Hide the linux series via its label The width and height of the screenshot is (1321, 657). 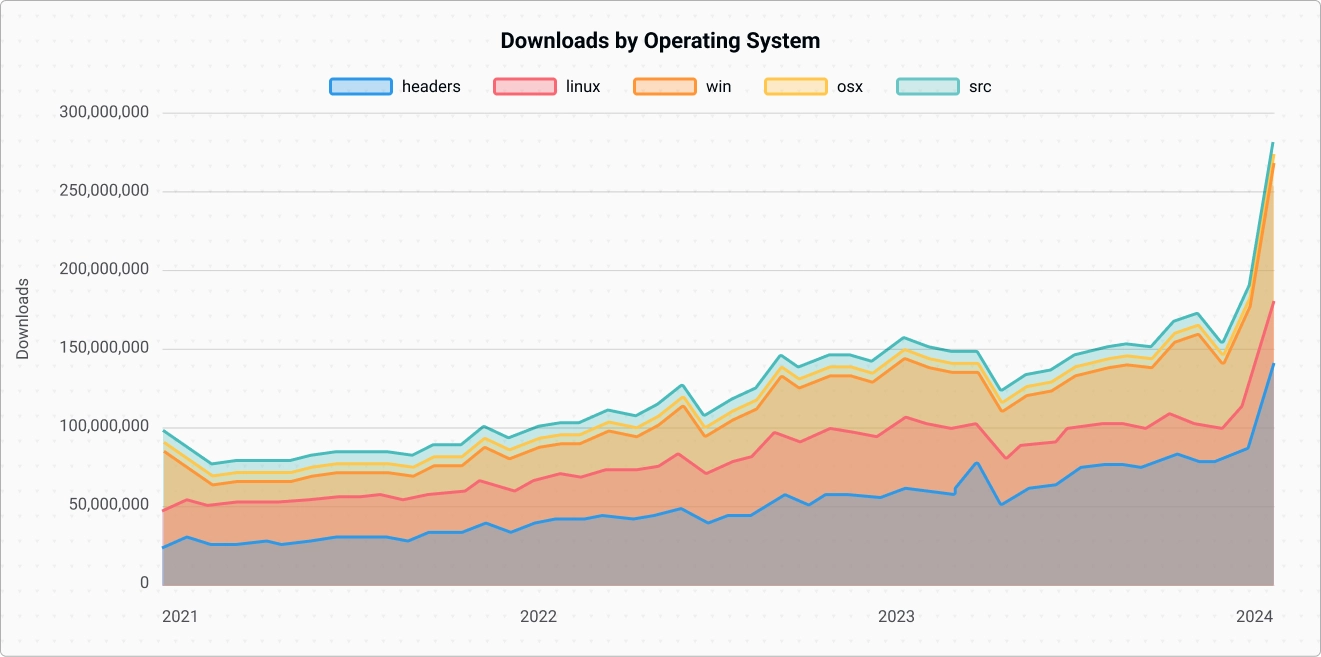point(583,87)
